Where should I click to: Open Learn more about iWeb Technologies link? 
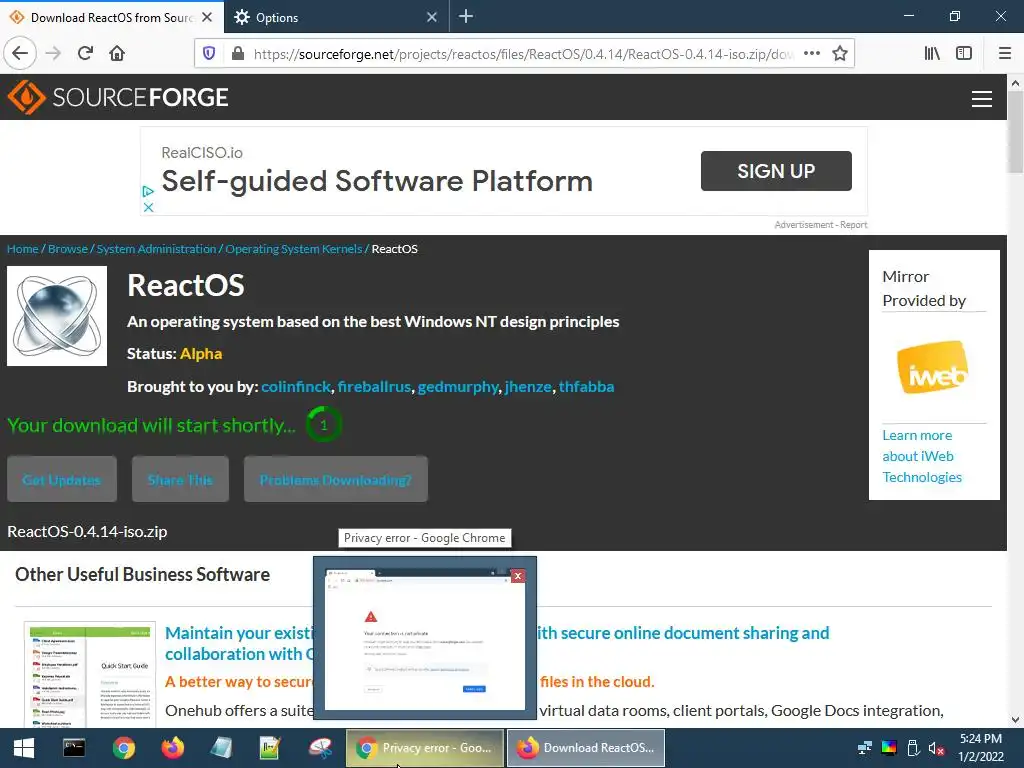point(921,456)
